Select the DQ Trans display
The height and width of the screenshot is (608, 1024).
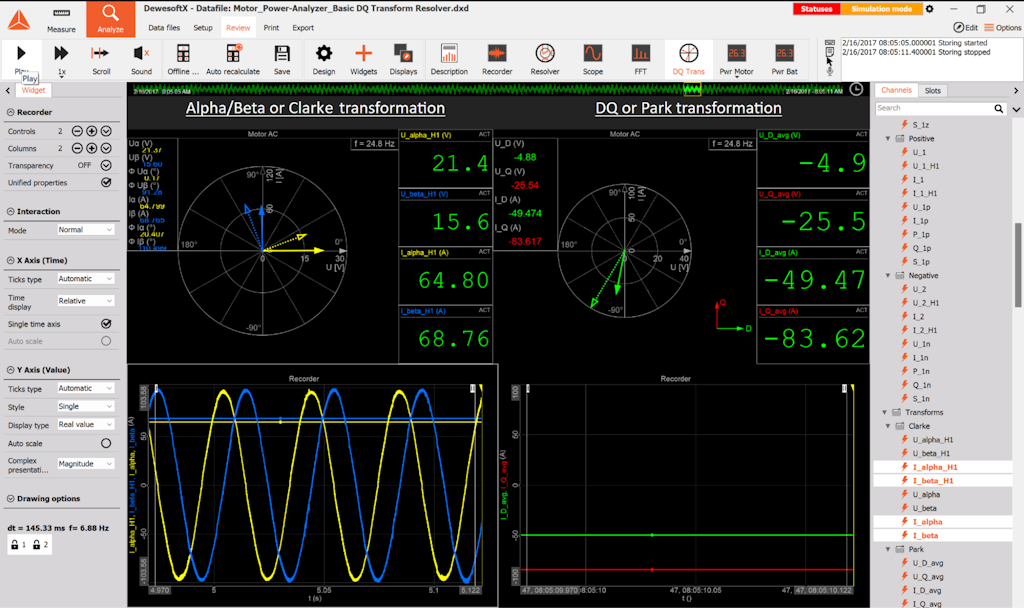pos(688,59)
